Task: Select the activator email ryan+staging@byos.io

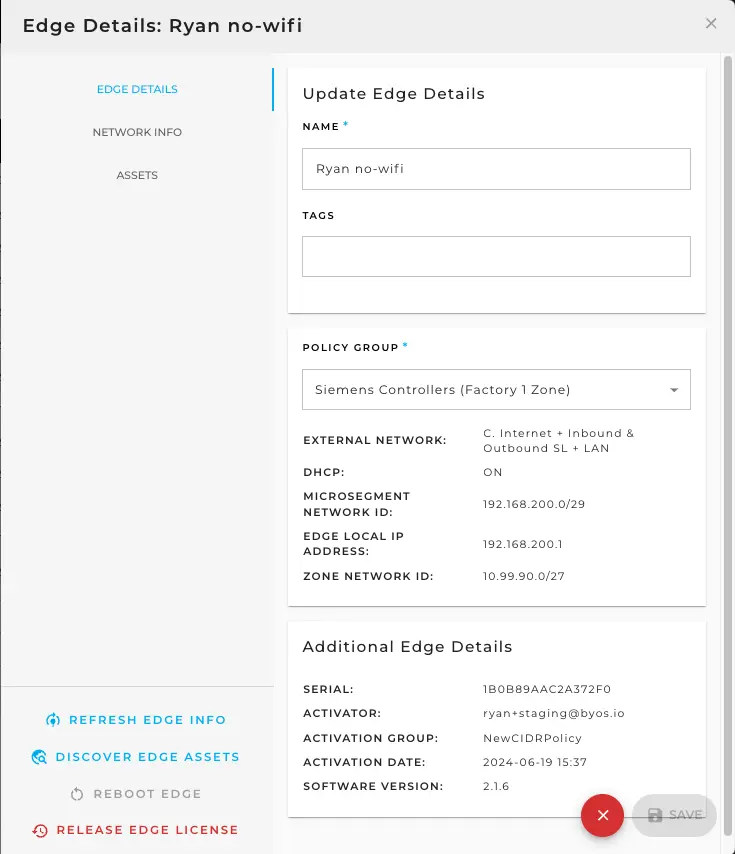Action: [553, 713]
